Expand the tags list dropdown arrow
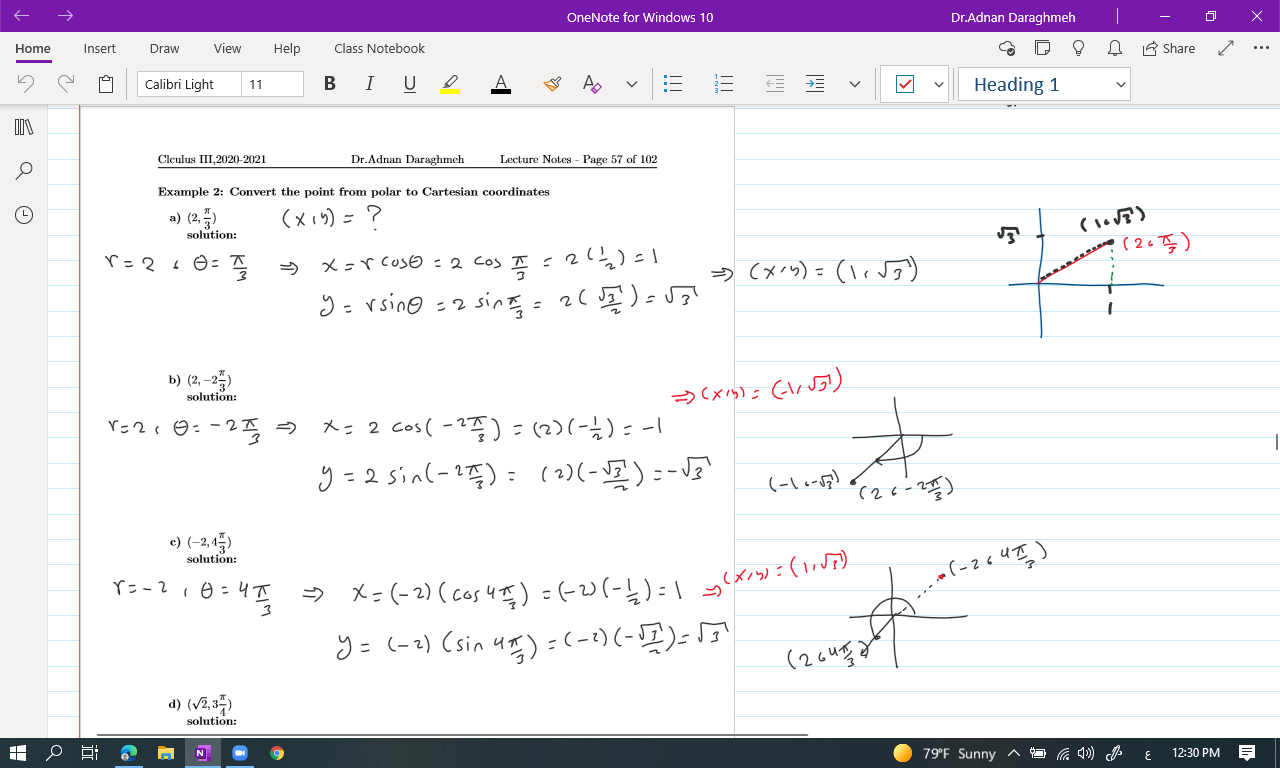Viewport: 1280px width, 768px height. (939, 85)
